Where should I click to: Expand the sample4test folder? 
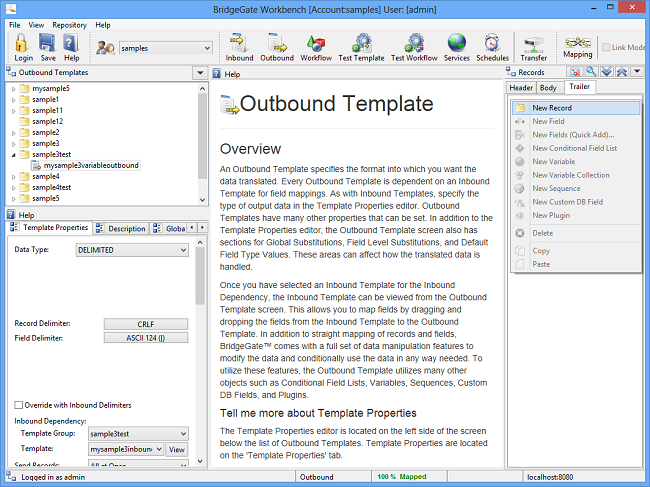[x=14, y=188]
